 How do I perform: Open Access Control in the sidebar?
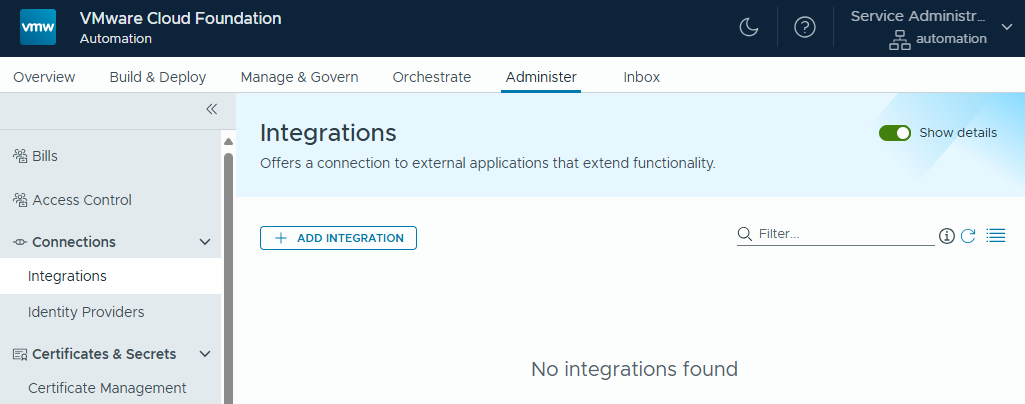pos(82,200)
